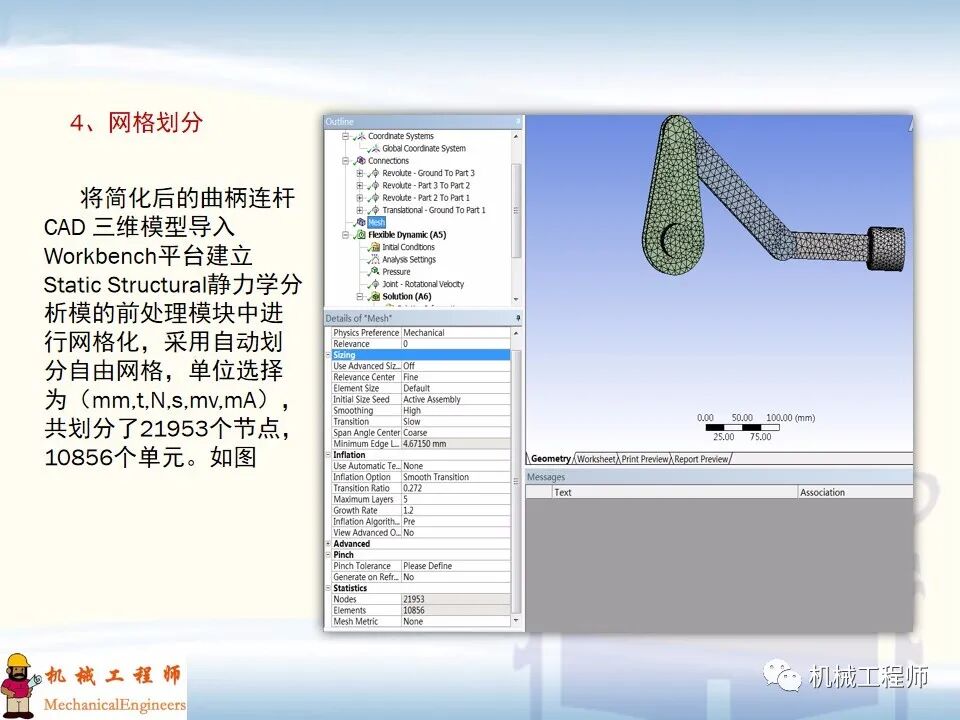Viewport: 960px width, 720px height.
Task: Click the Outline panel pin icon
Action: 518,121
